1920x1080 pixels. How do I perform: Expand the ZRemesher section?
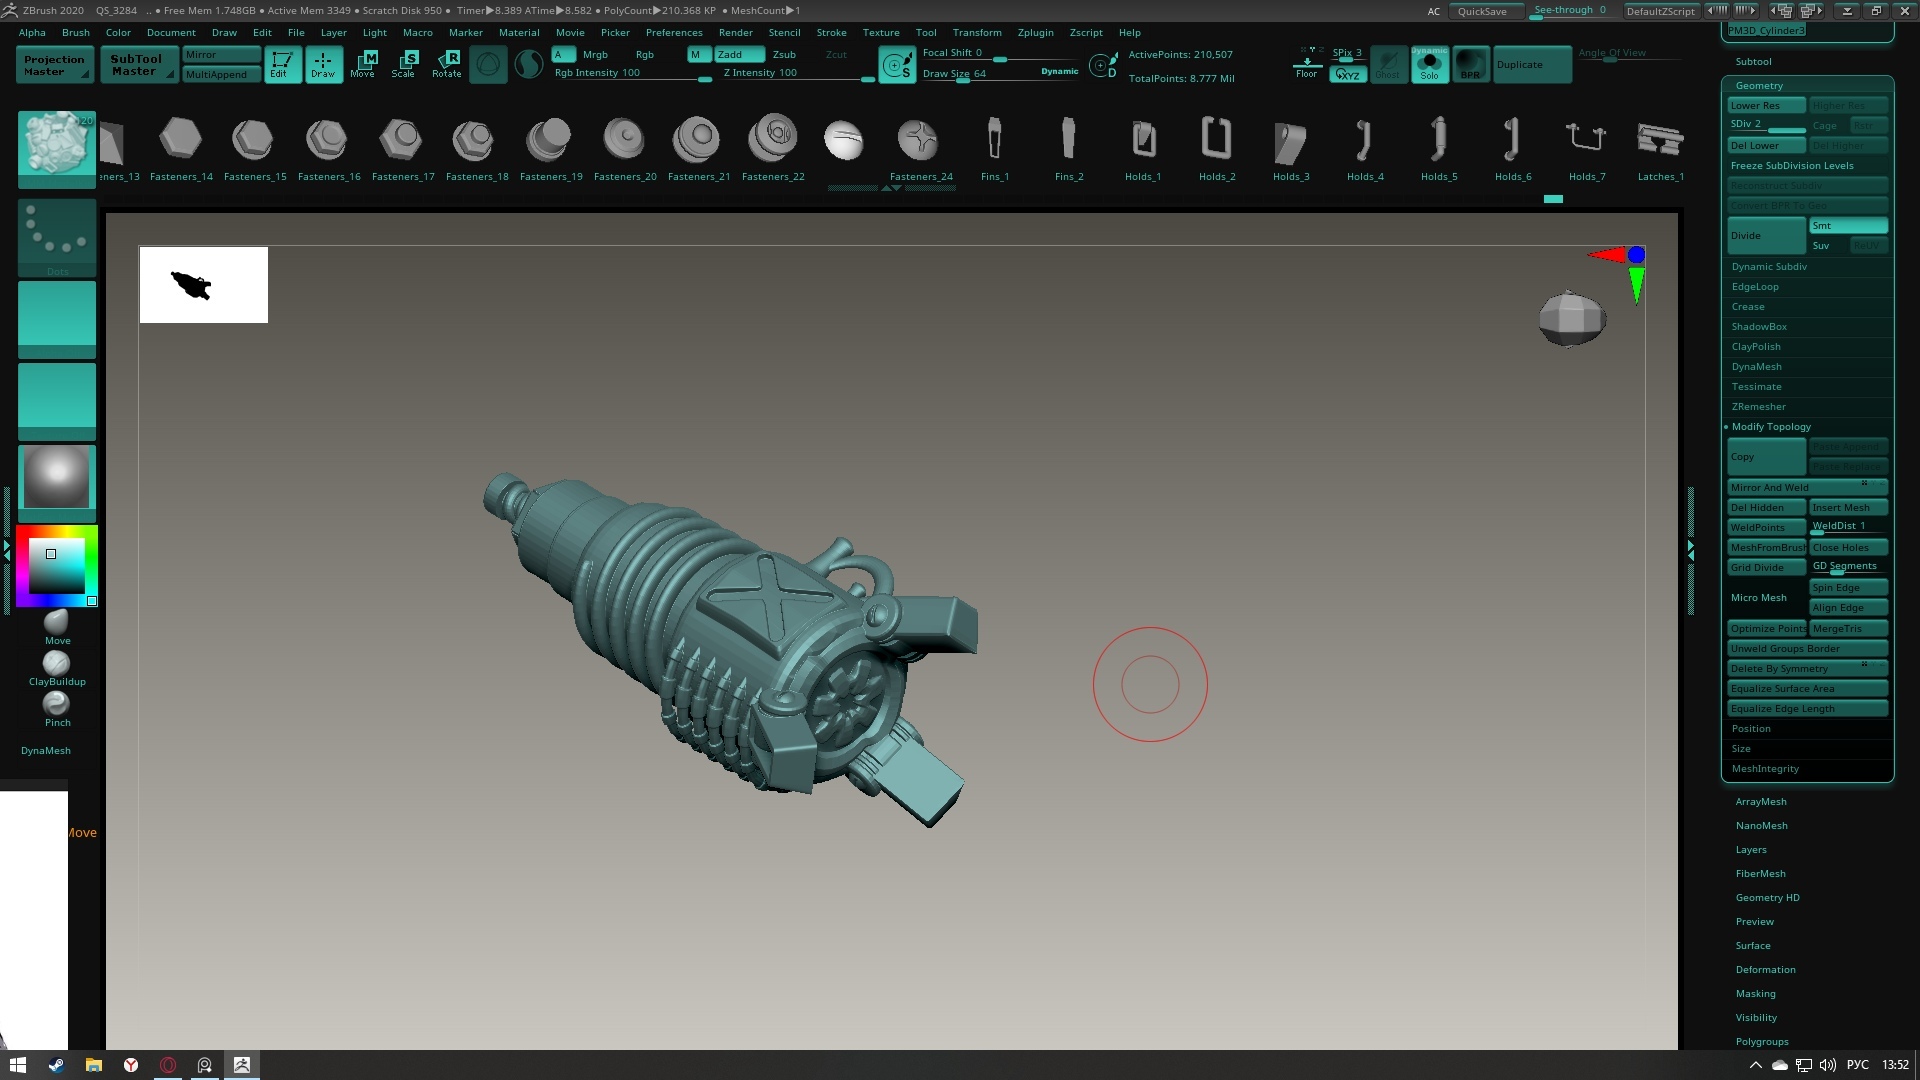[1758, 407]
